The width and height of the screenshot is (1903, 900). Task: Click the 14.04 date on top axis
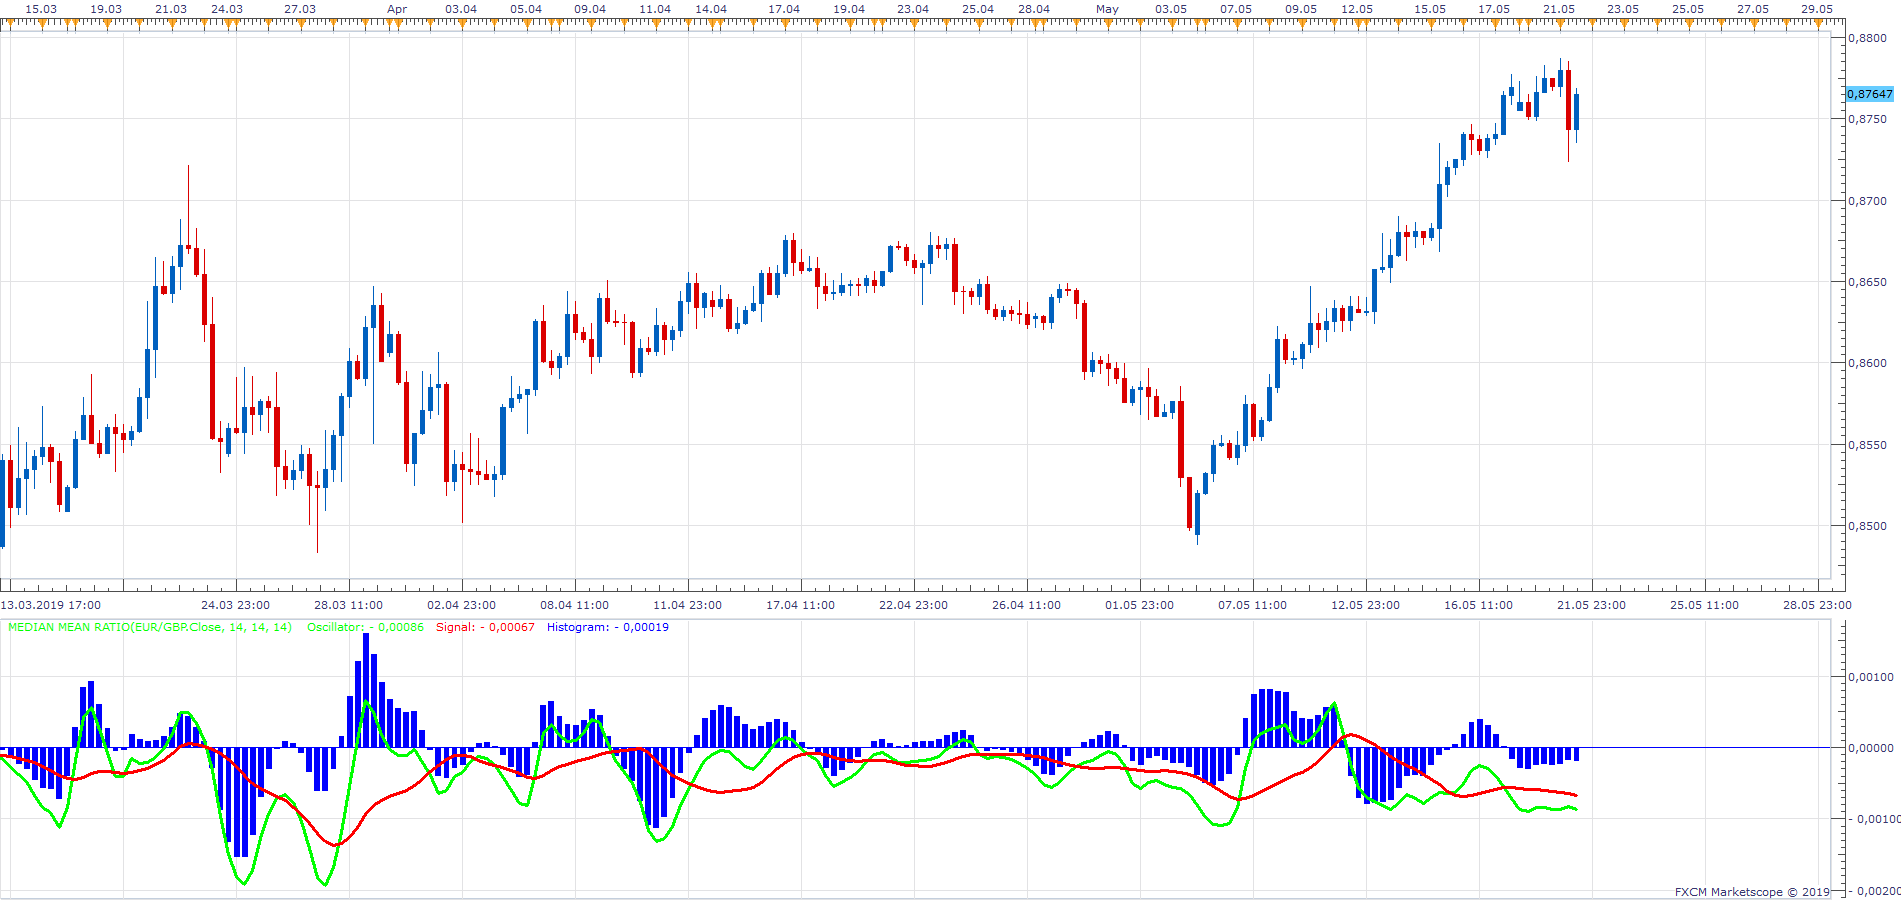(711, 9)
